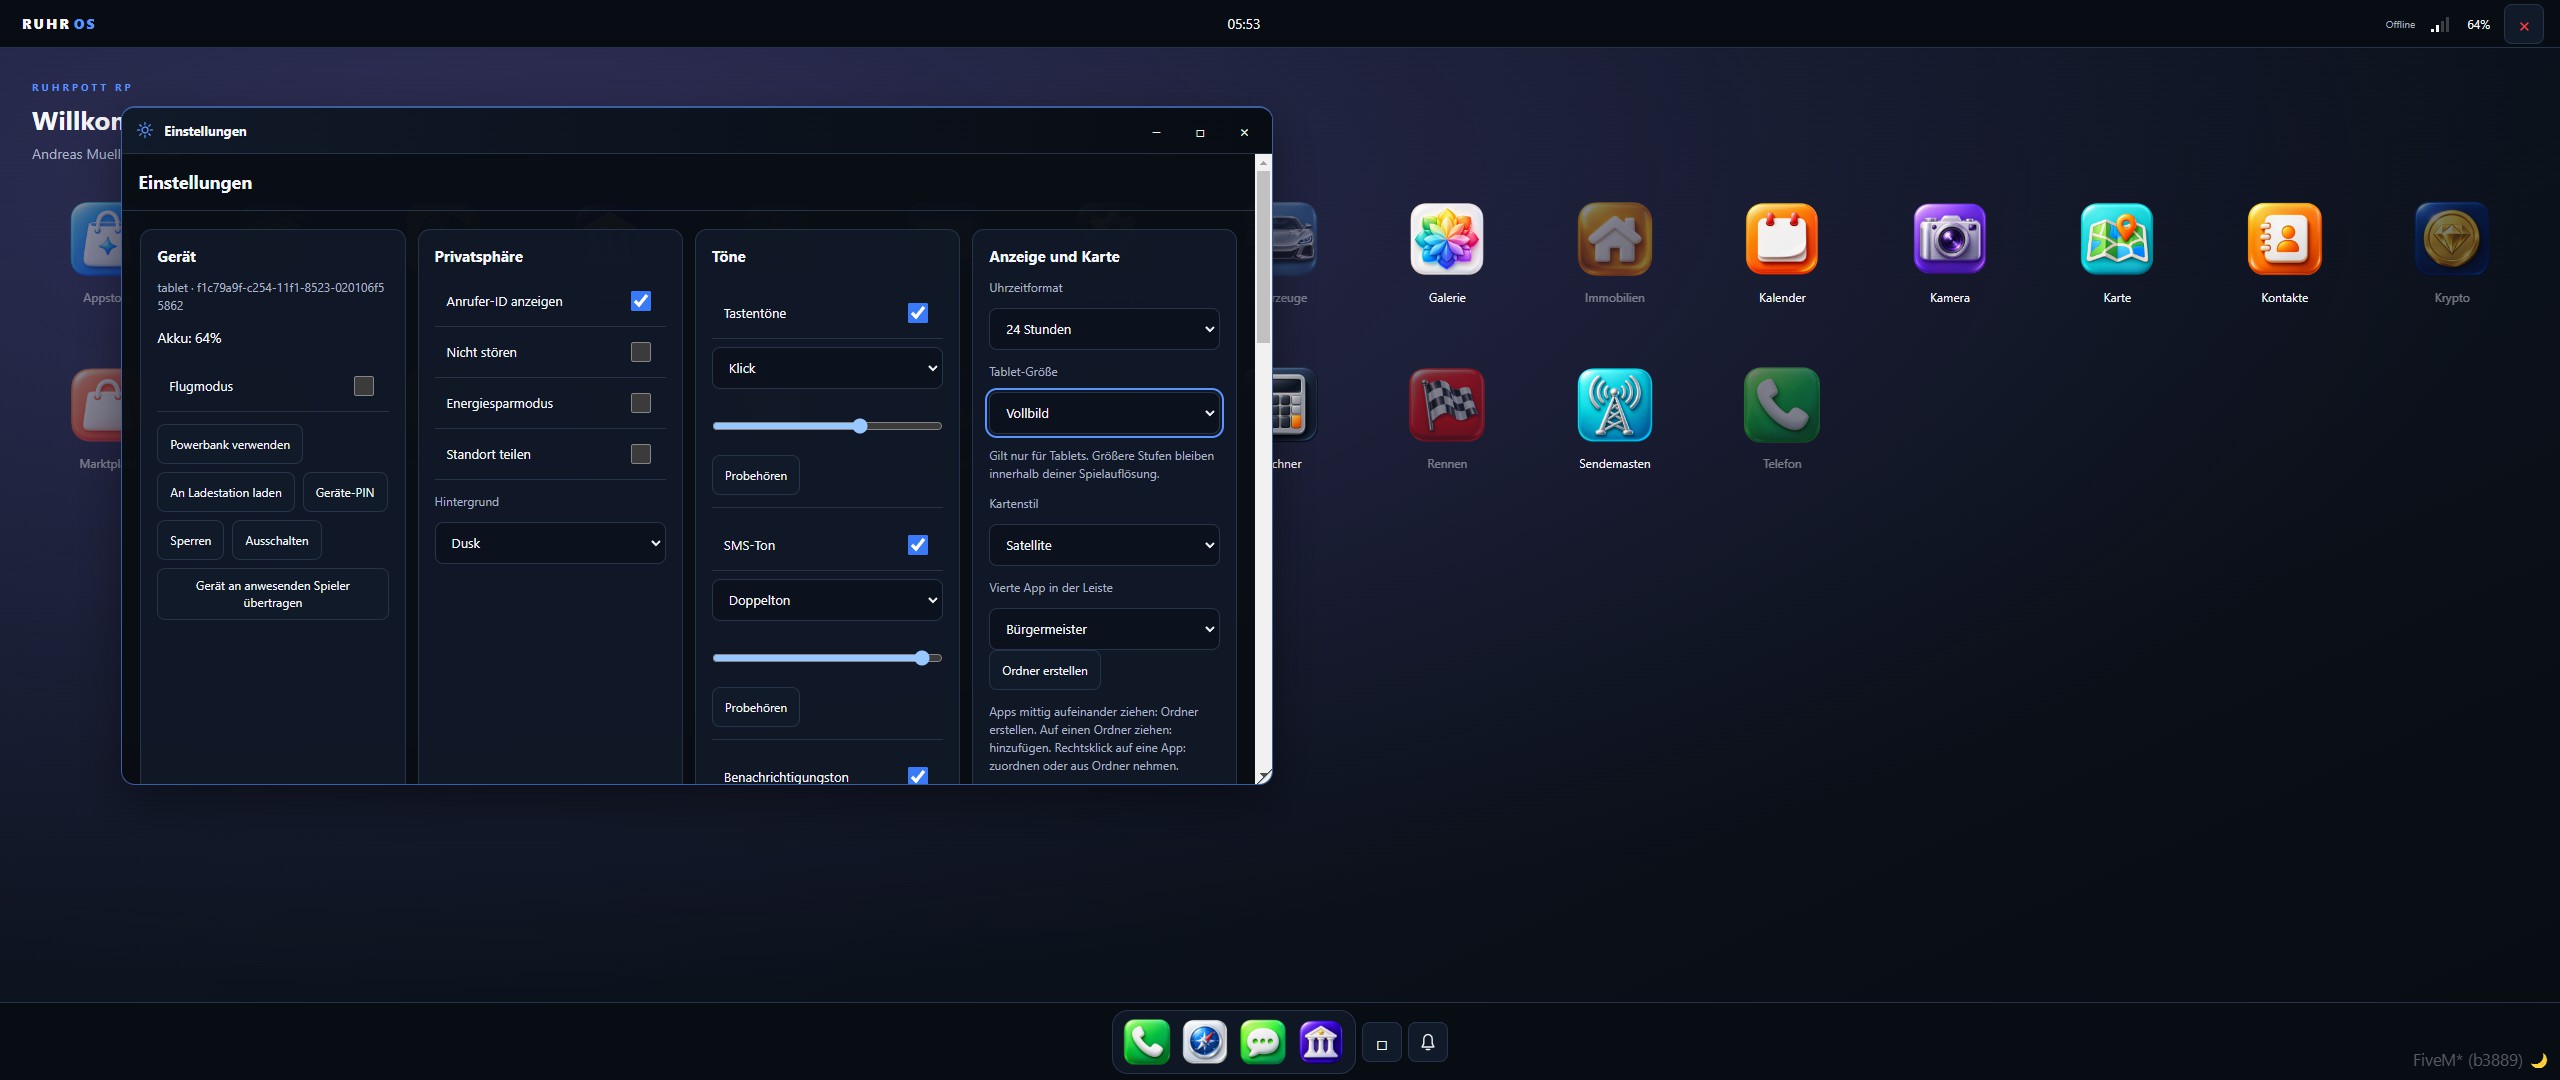This screenshot has height=1080, width=2560.
Task: Click An Ladestation laden button
Action: tap(226, 493)
